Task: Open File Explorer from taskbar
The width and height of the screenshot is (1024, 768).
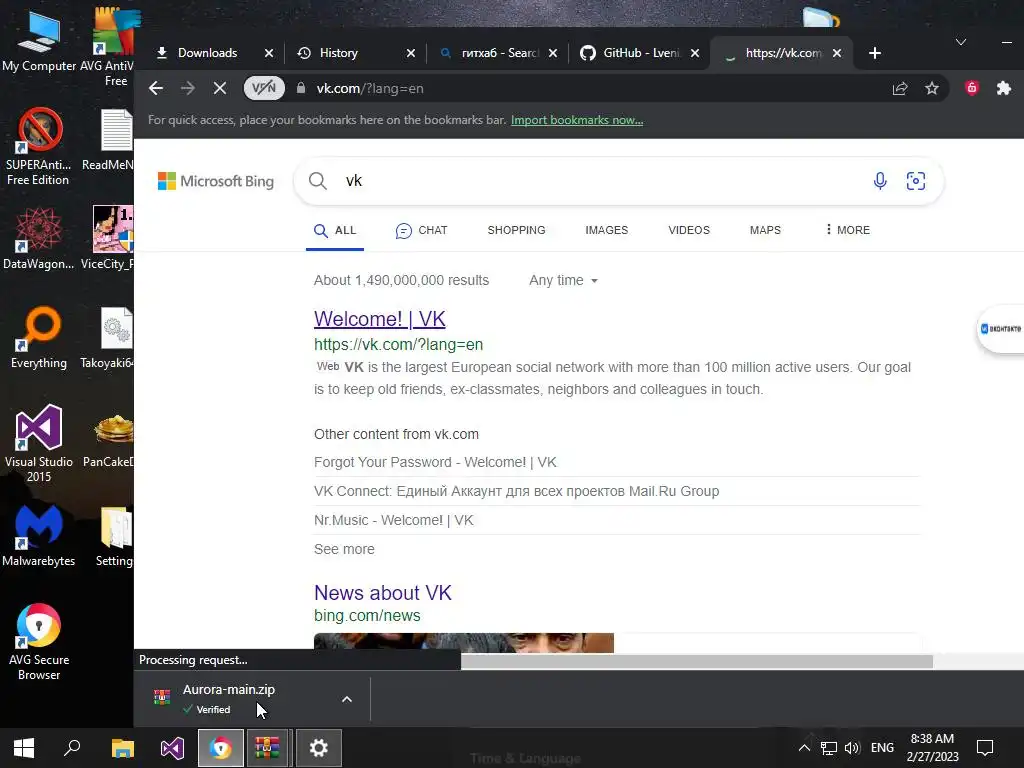Action: pos(122,748)
